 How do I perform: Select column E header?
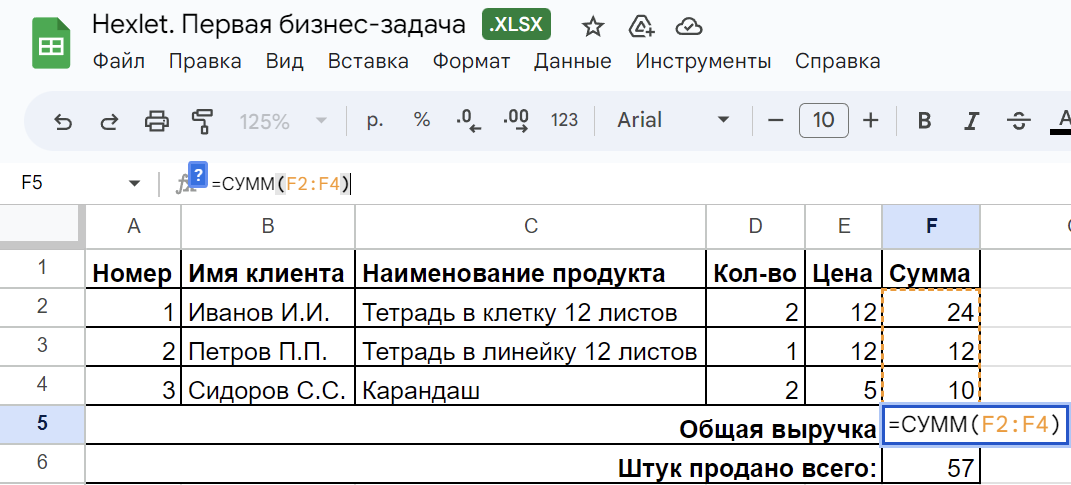tap(844, 227)
